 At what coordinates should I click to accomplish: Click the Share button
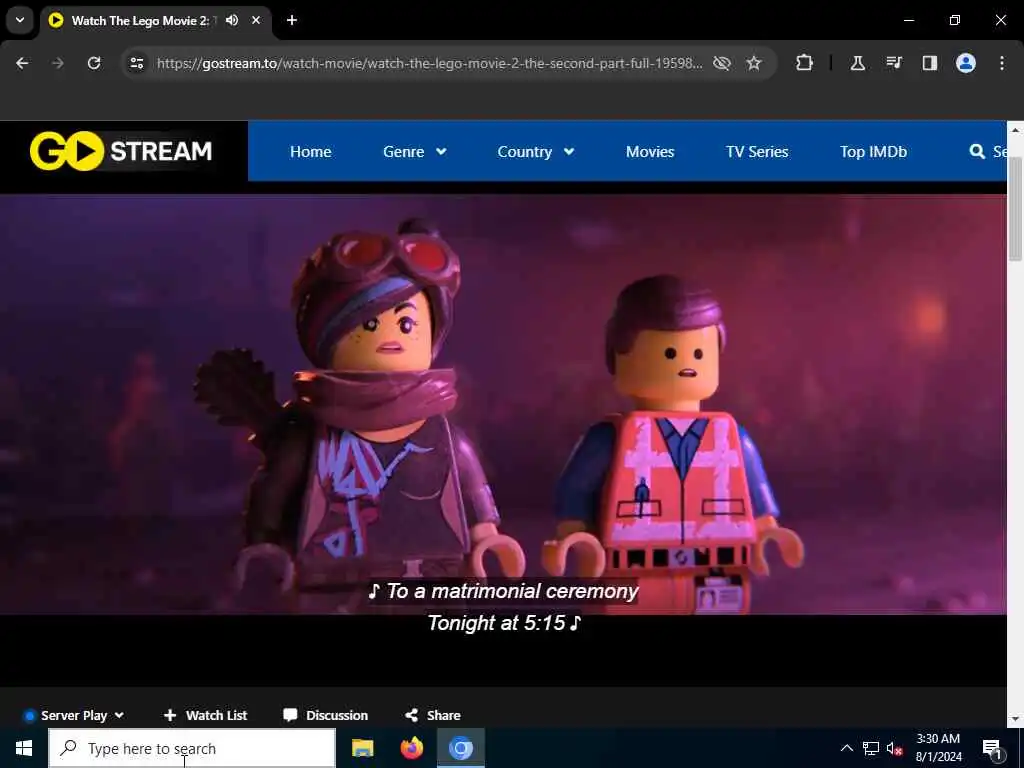(x=433, y=715)
